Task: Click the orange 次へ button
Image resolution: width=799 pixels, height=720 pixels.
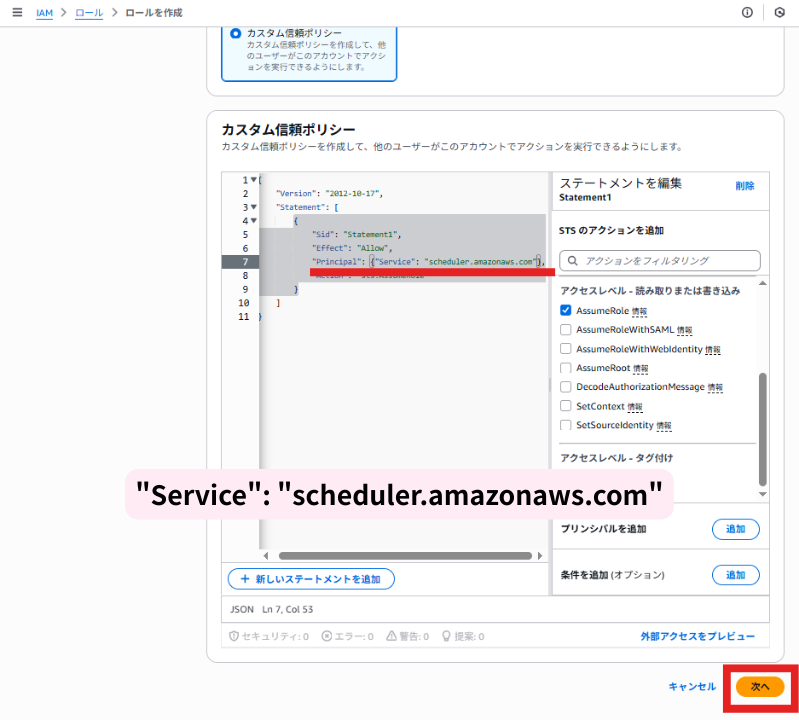Action: pos(760,687)
